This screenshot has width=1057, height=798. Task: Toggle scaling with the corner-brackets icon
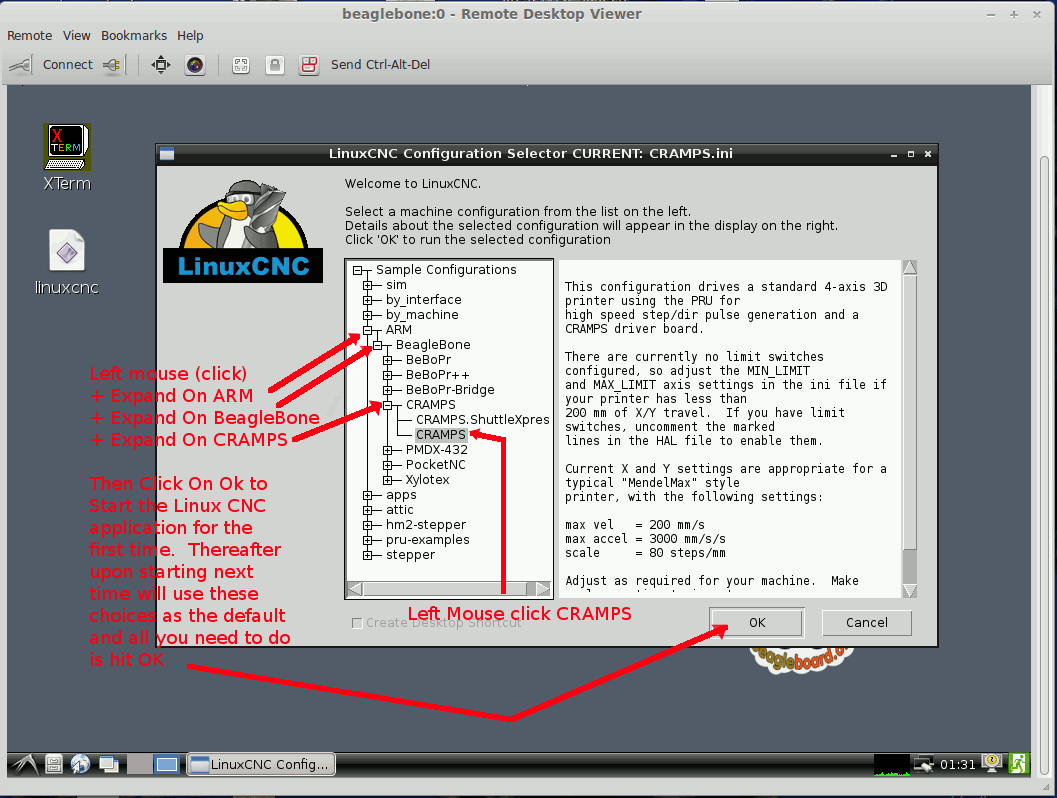pyautogui.click(x=241, y=65)
